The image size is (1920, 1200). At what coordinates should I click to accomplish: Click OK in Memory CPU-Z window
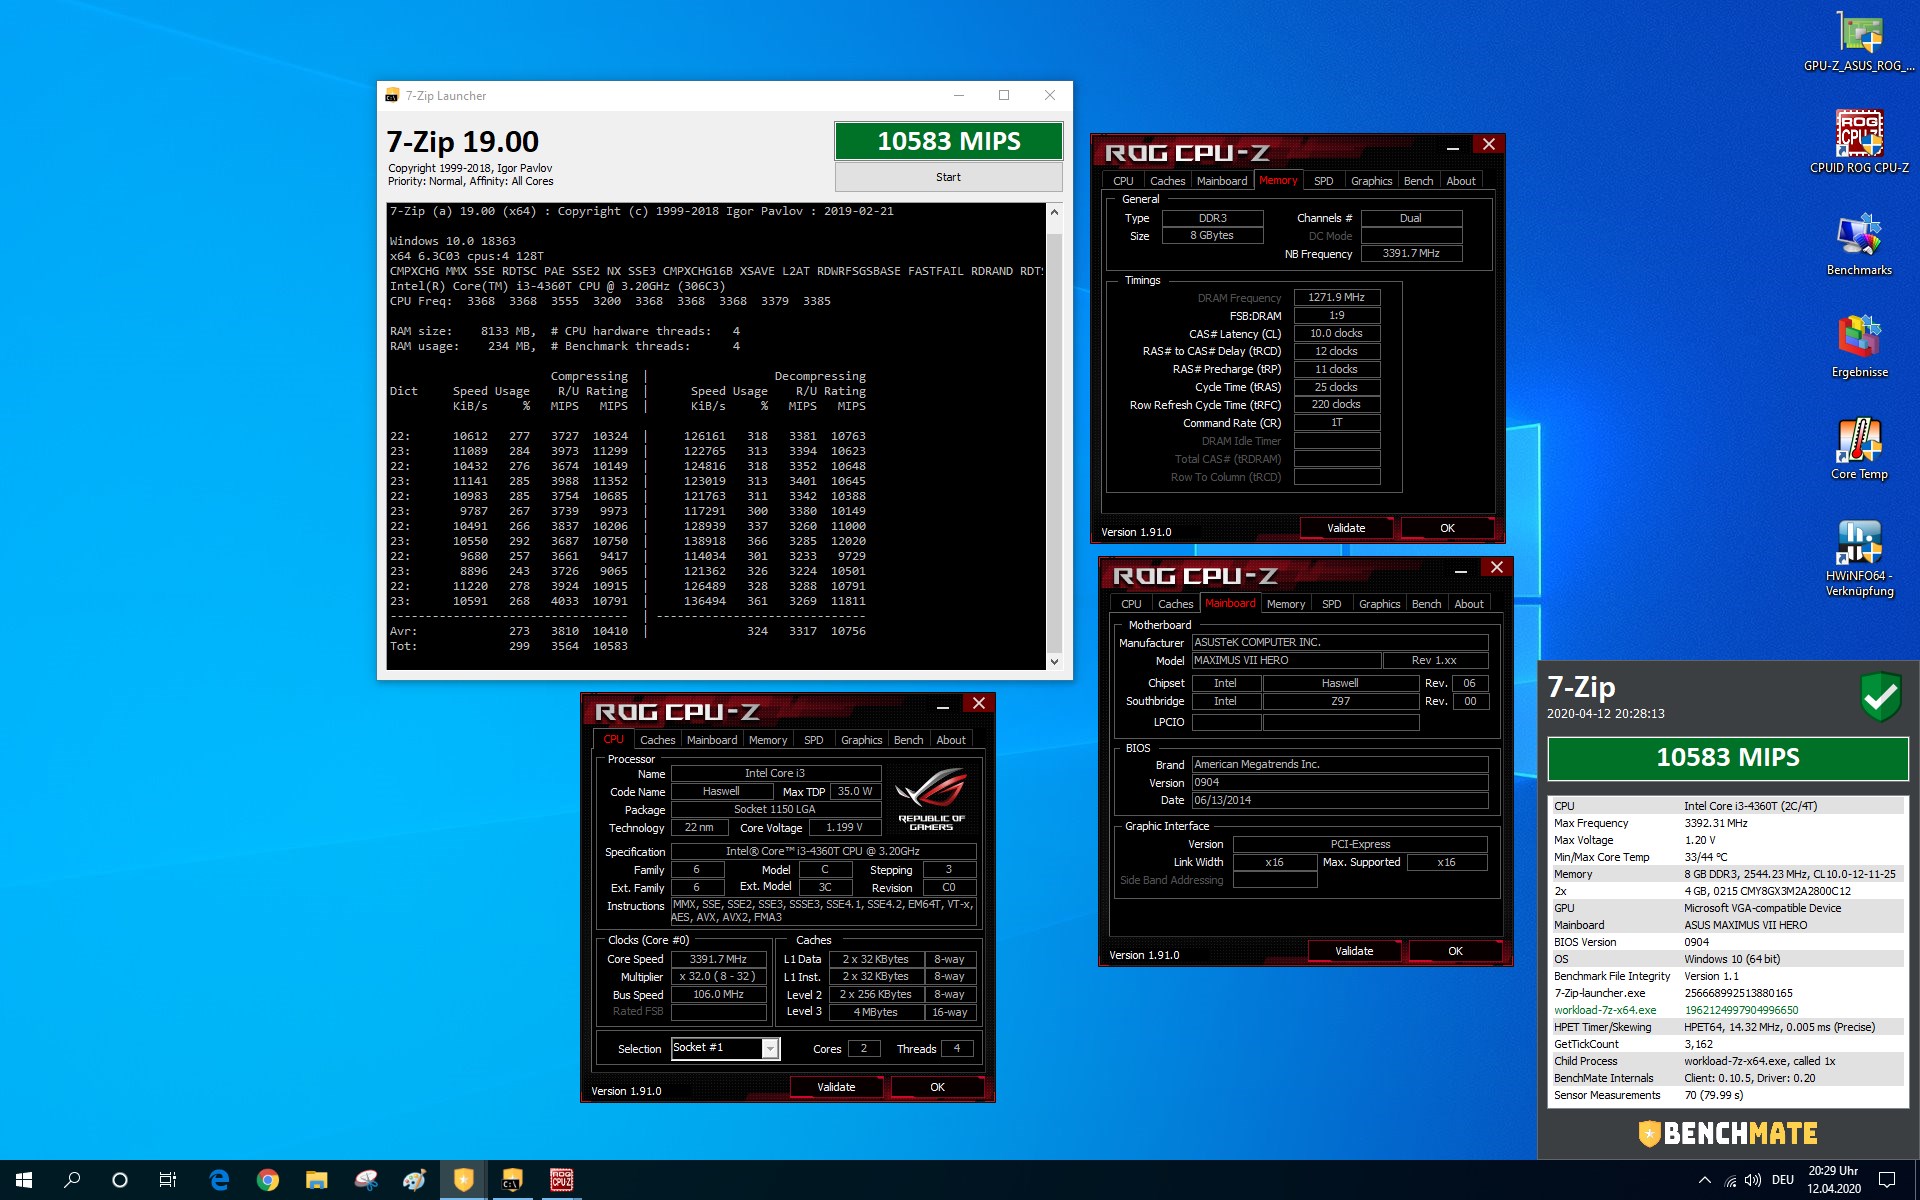coord(1447,528)
